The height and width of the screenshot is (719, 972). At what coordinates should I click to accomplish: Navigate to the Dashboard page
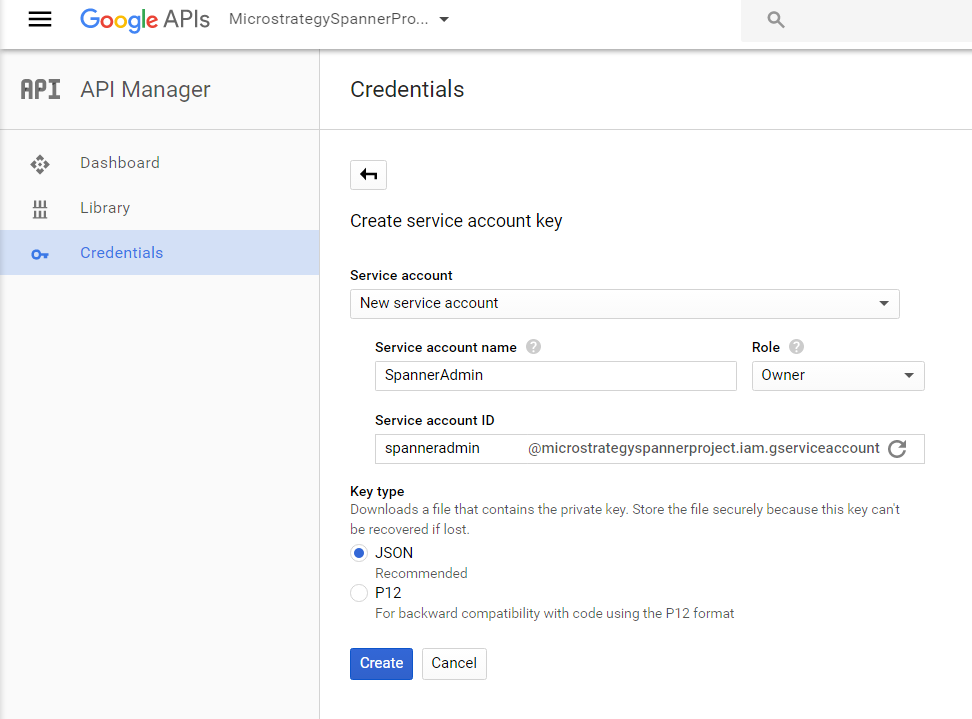click(x=119, y=163)
